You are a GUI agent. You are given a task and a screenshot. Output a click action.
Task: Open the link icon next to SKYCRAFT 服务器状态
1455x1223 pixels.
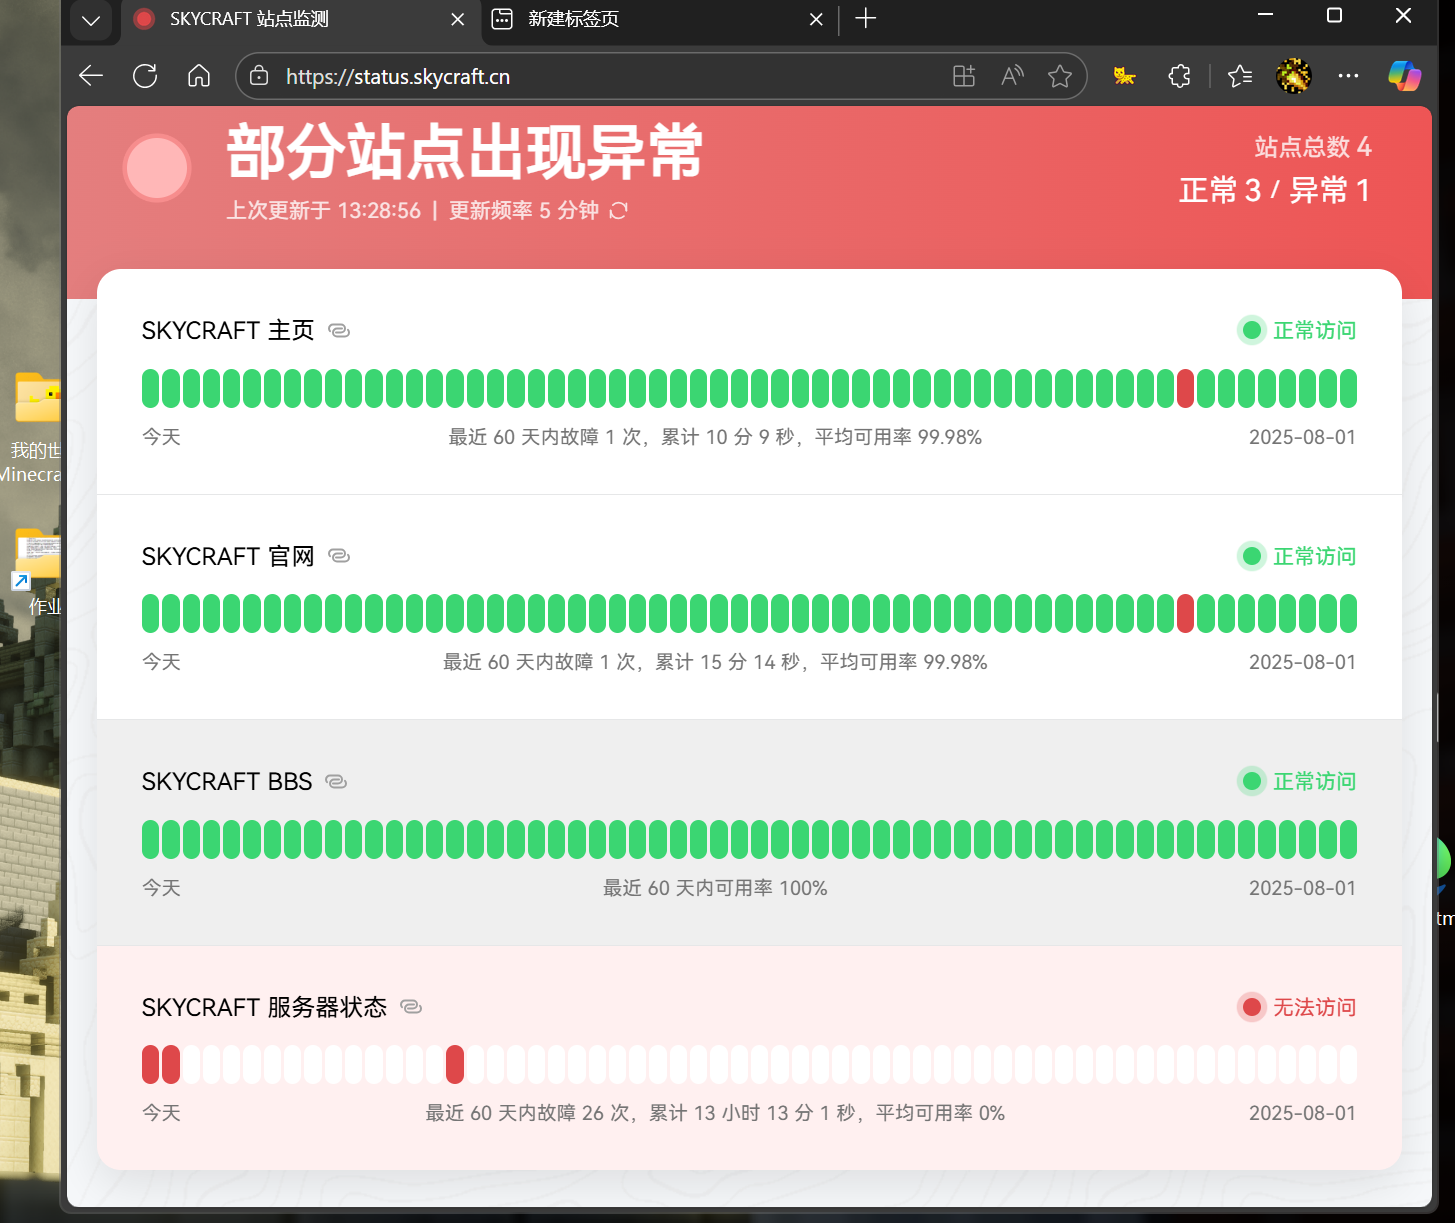(411, 1007)
